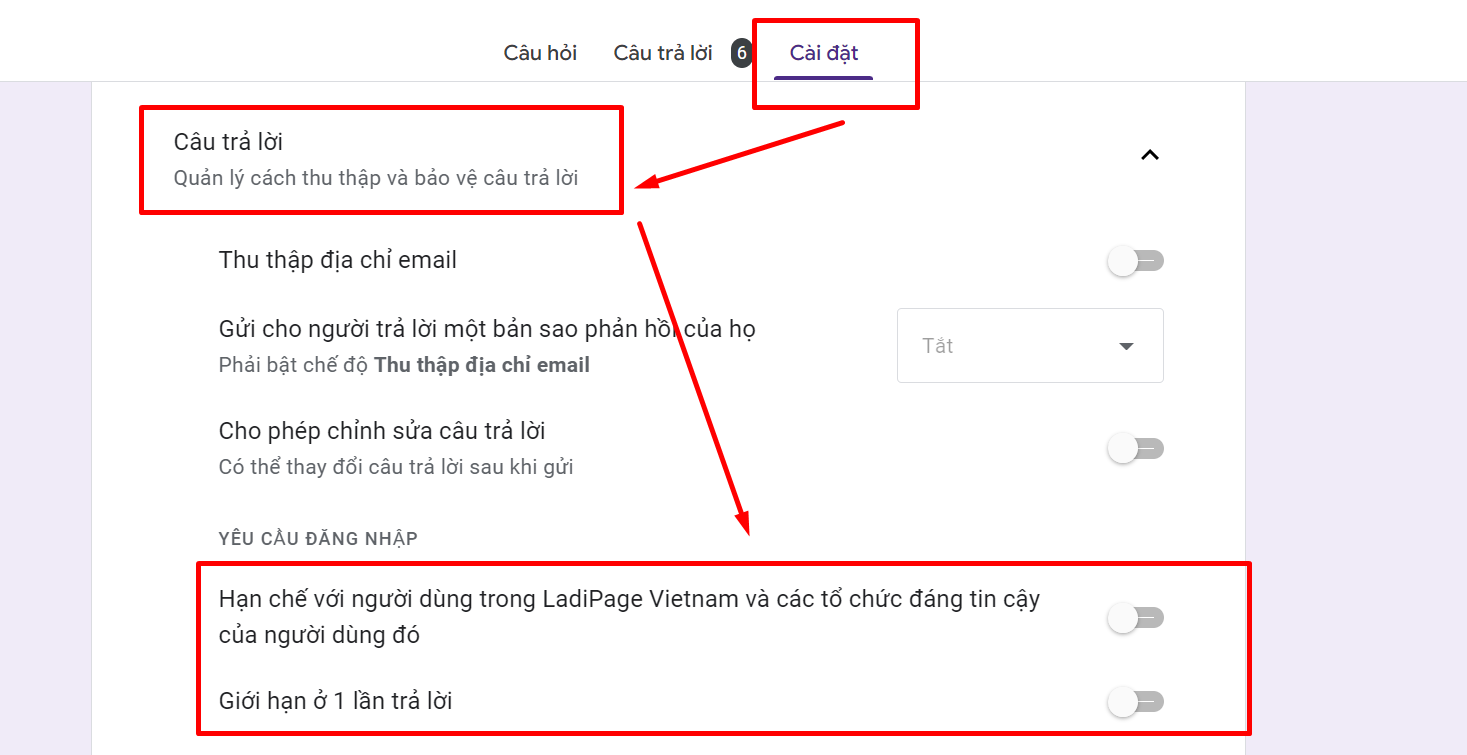Click the Câu trả lời section heading
This screenshot has height=755, width=1467.
228,142
